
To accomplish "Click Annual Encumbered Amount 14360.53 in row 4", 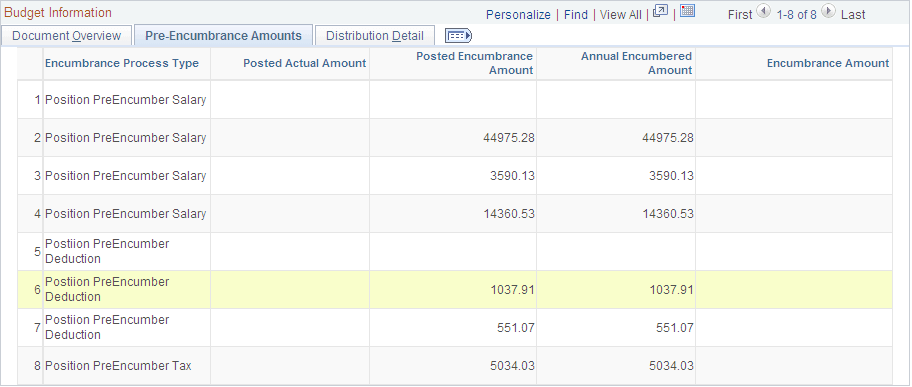I will [668, 214].
